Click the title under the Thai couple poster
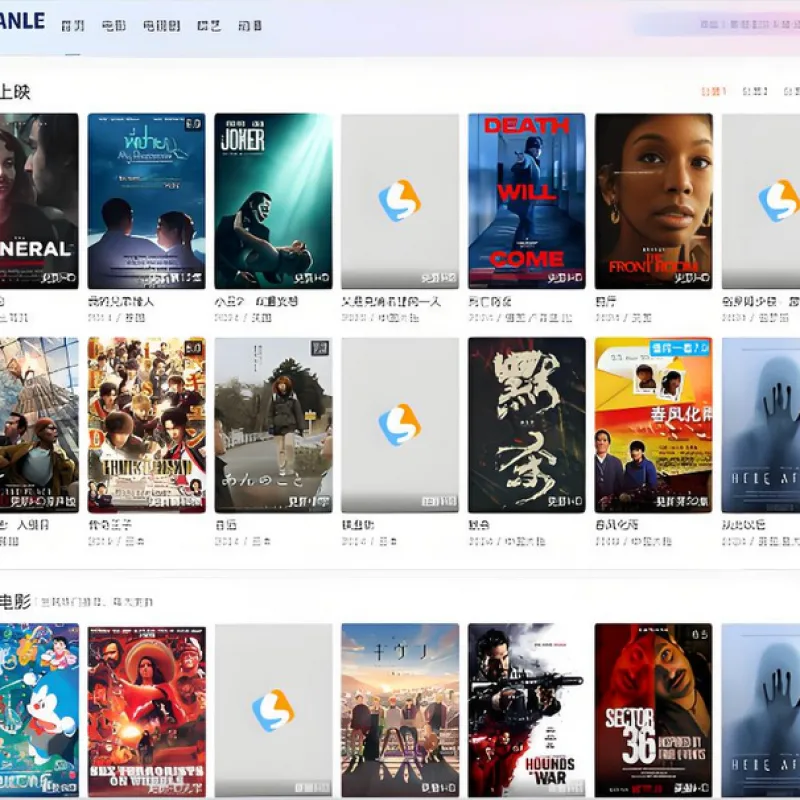This screenshot has height=800, width=800. pyautogui.click(x=120, y=302)
